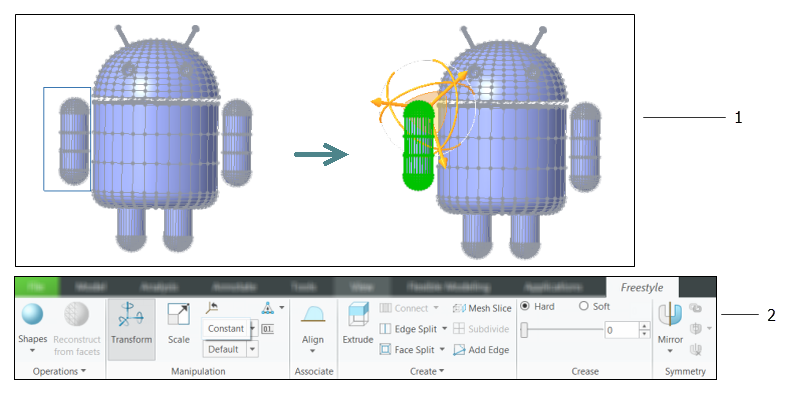This screenshot has width=802, height=402.
Task: Click the Constant option button
Action: tap(225, 329)
